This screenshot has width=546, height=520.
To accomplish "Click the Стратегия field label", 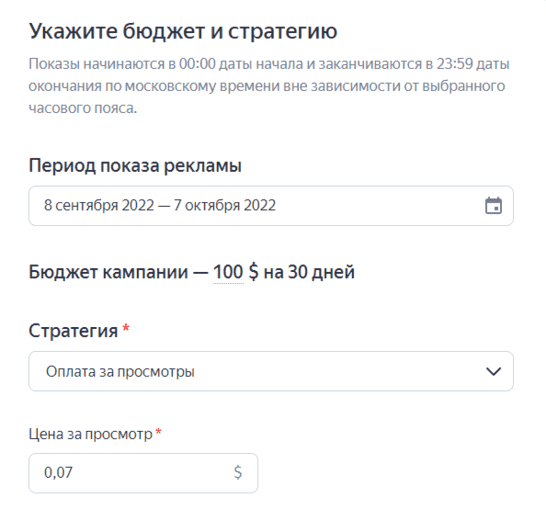I will [73, 331].
